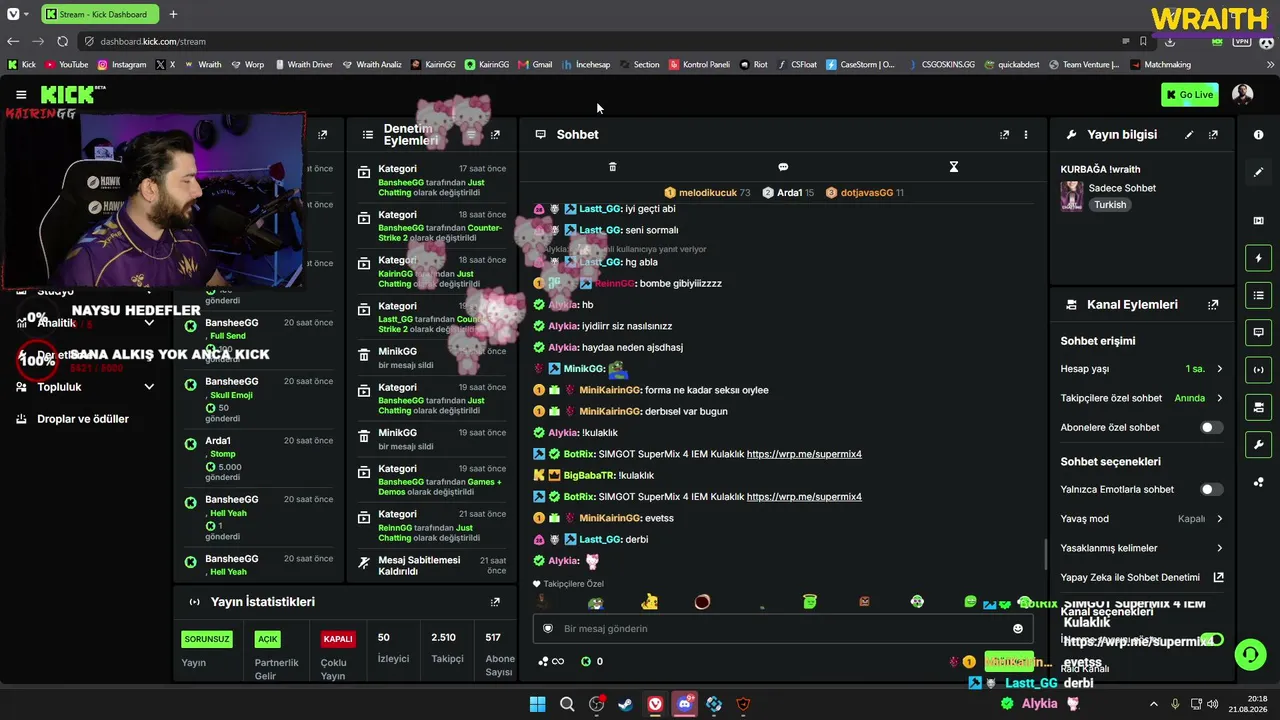Open first wrp.me/supermix4 link in chat
This screenshot has height=720, width=1280.
click(804, 454)
